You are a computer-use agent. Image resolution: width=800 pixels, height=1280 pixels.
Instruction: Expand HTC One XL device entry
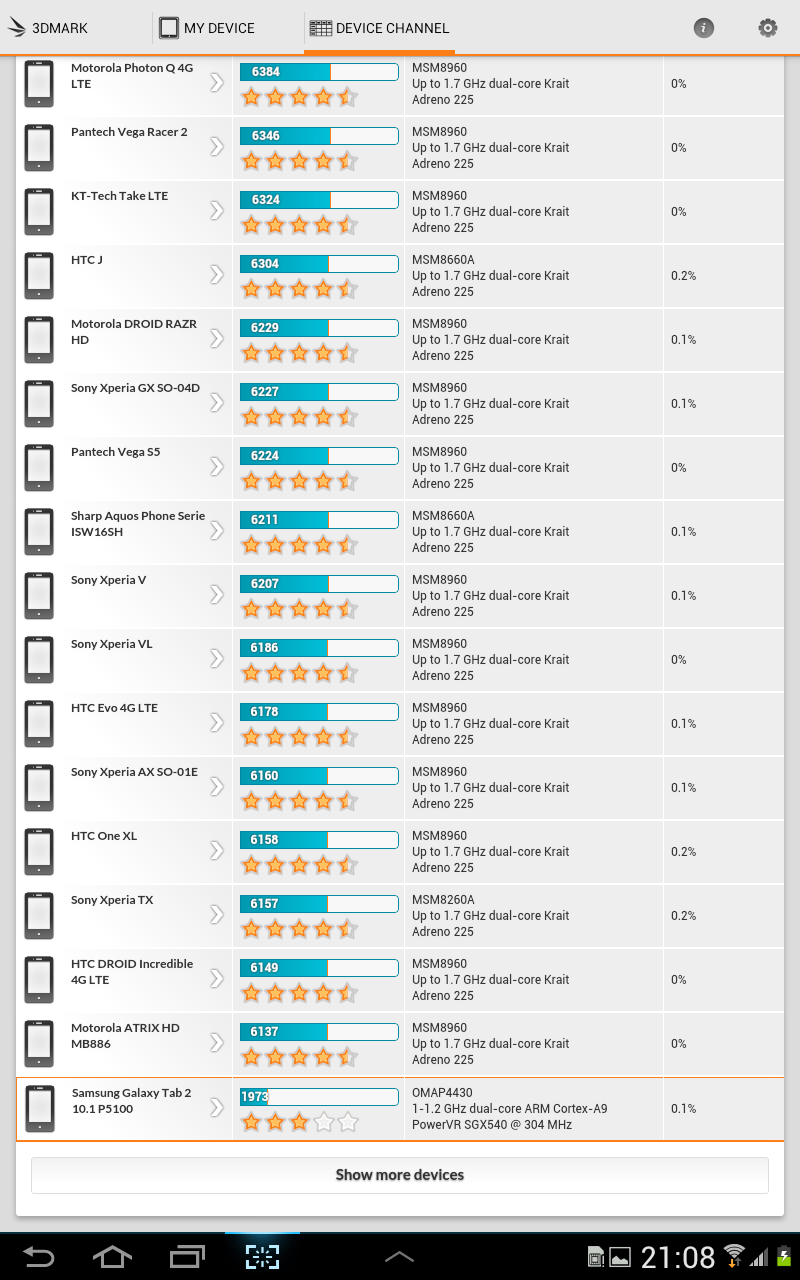click(216, 851)
